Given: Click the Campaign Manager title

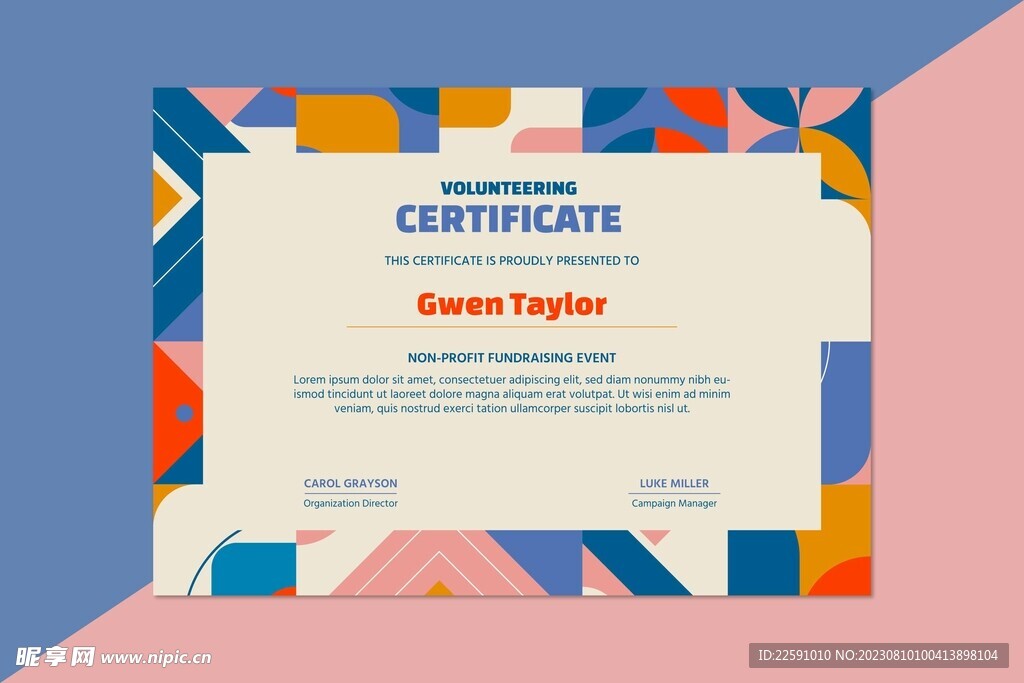Looking at the screenshot, I should coord(674,504).
